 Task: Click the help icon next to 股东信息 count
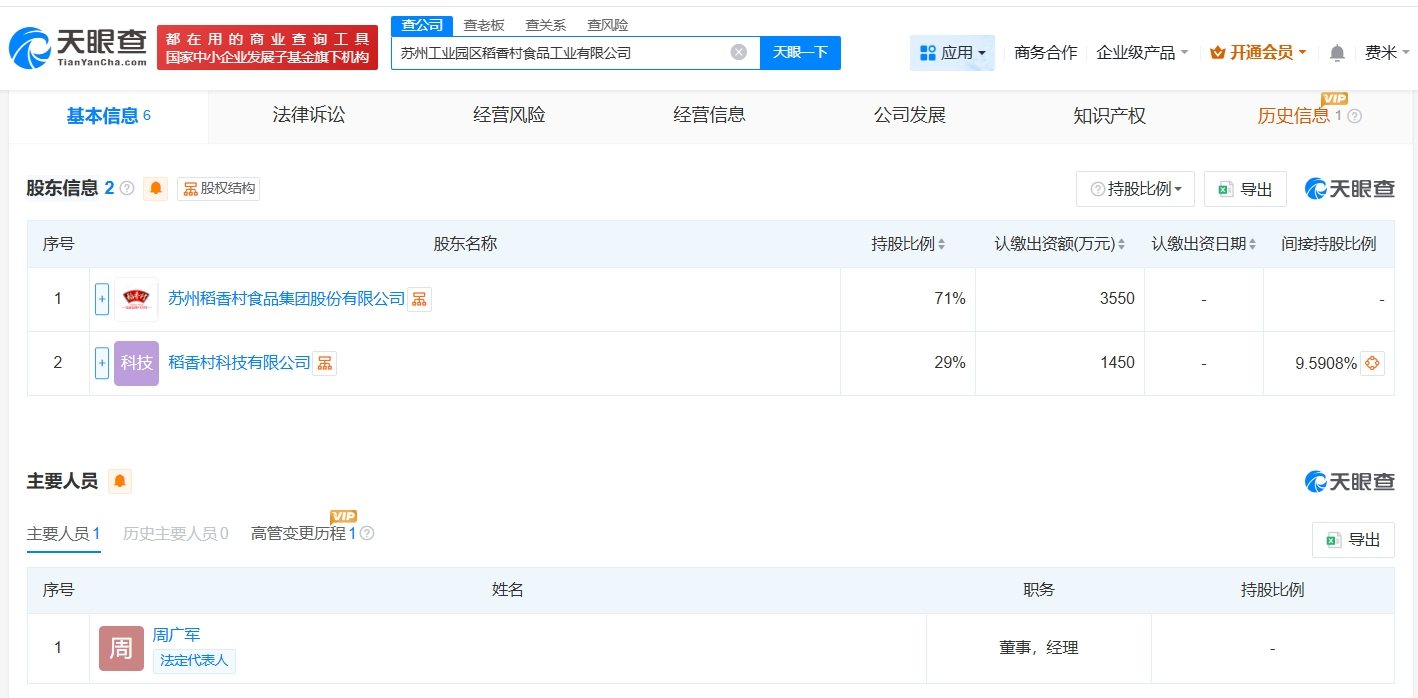pos(127,188)
